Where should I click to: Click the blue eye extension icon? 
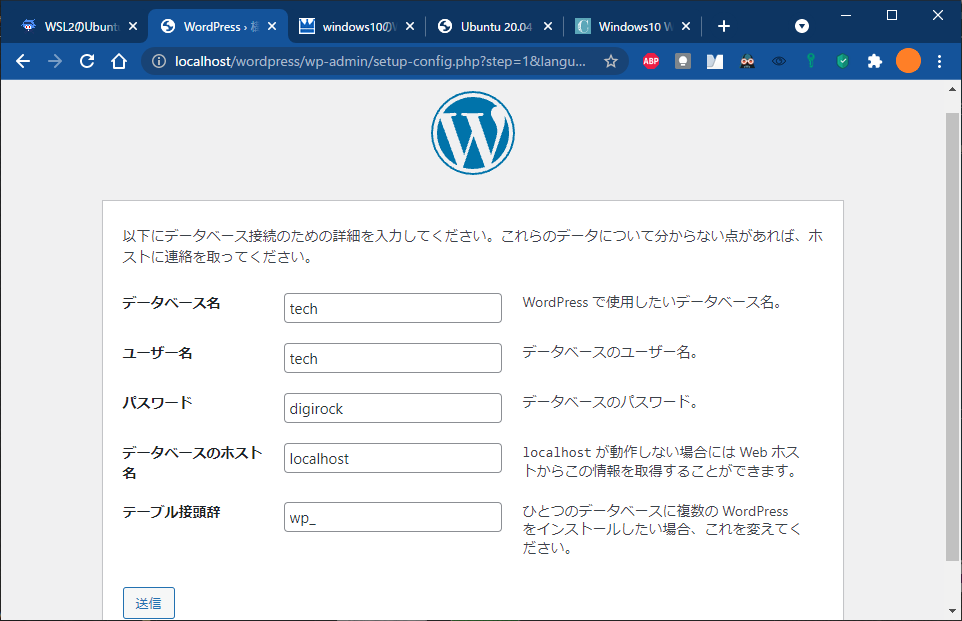click(779, 61)
